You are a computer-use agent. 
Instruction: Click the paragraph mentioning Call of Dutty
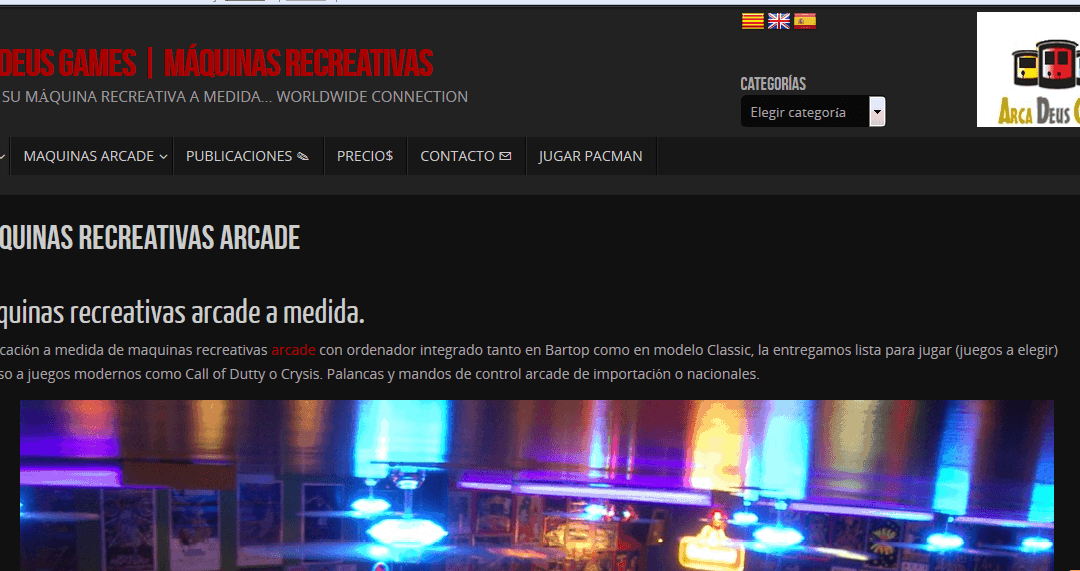(x=529, y=363)
